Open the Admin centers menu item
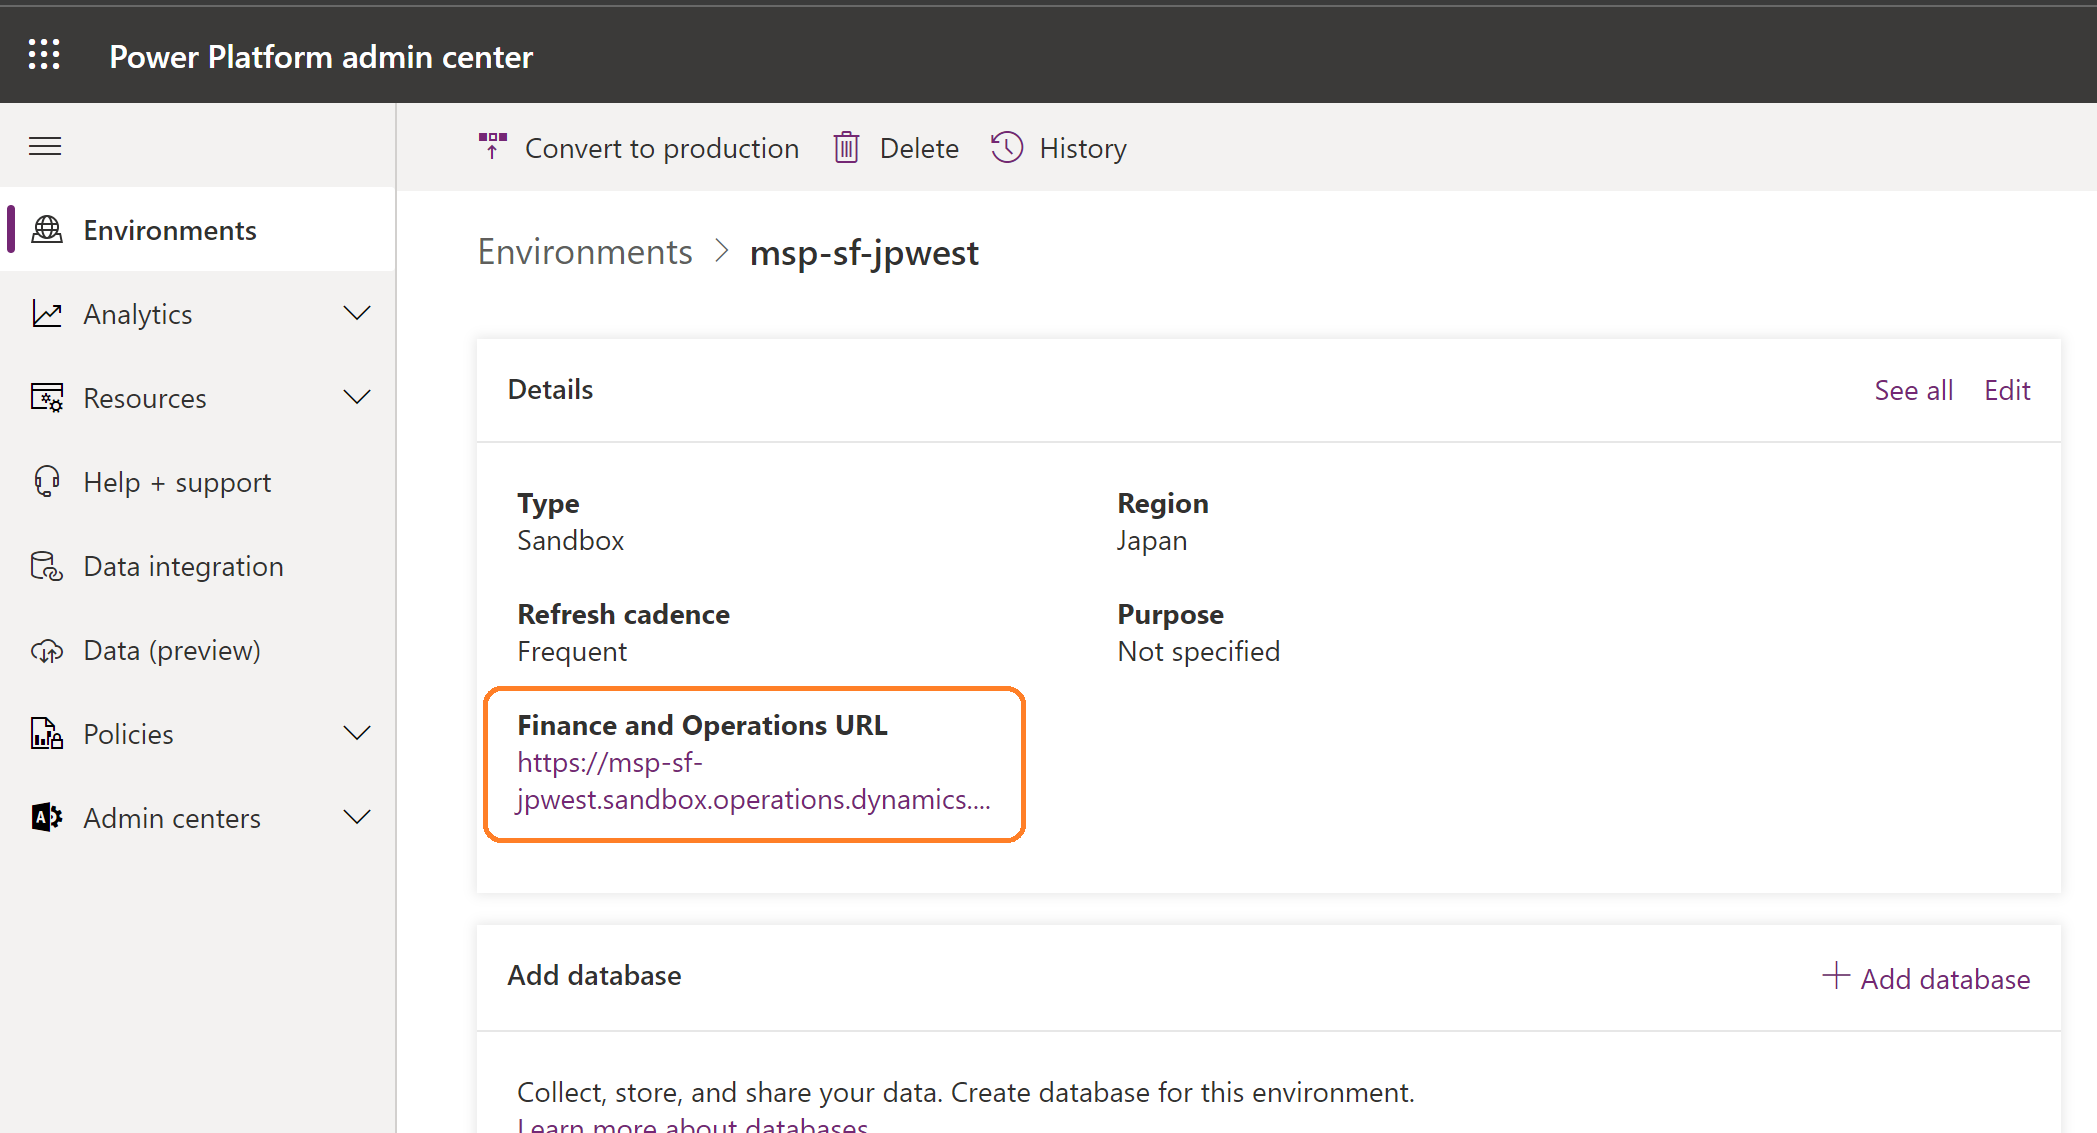Screen dimensions: 2097x1133 pos(172,818)
